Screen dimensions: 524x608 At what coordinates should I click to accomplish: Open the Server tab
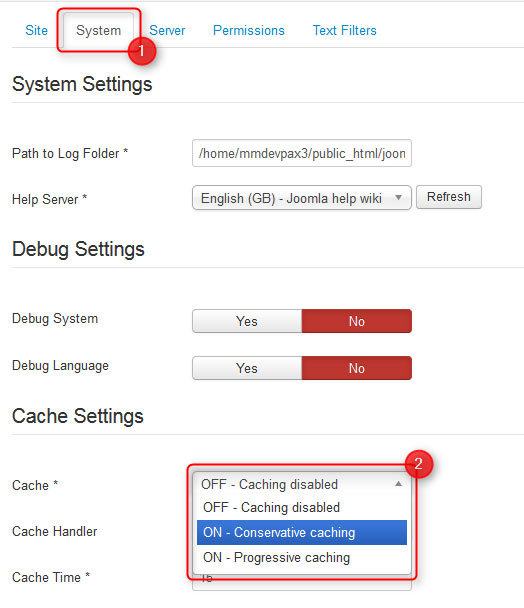coord(167,30)
